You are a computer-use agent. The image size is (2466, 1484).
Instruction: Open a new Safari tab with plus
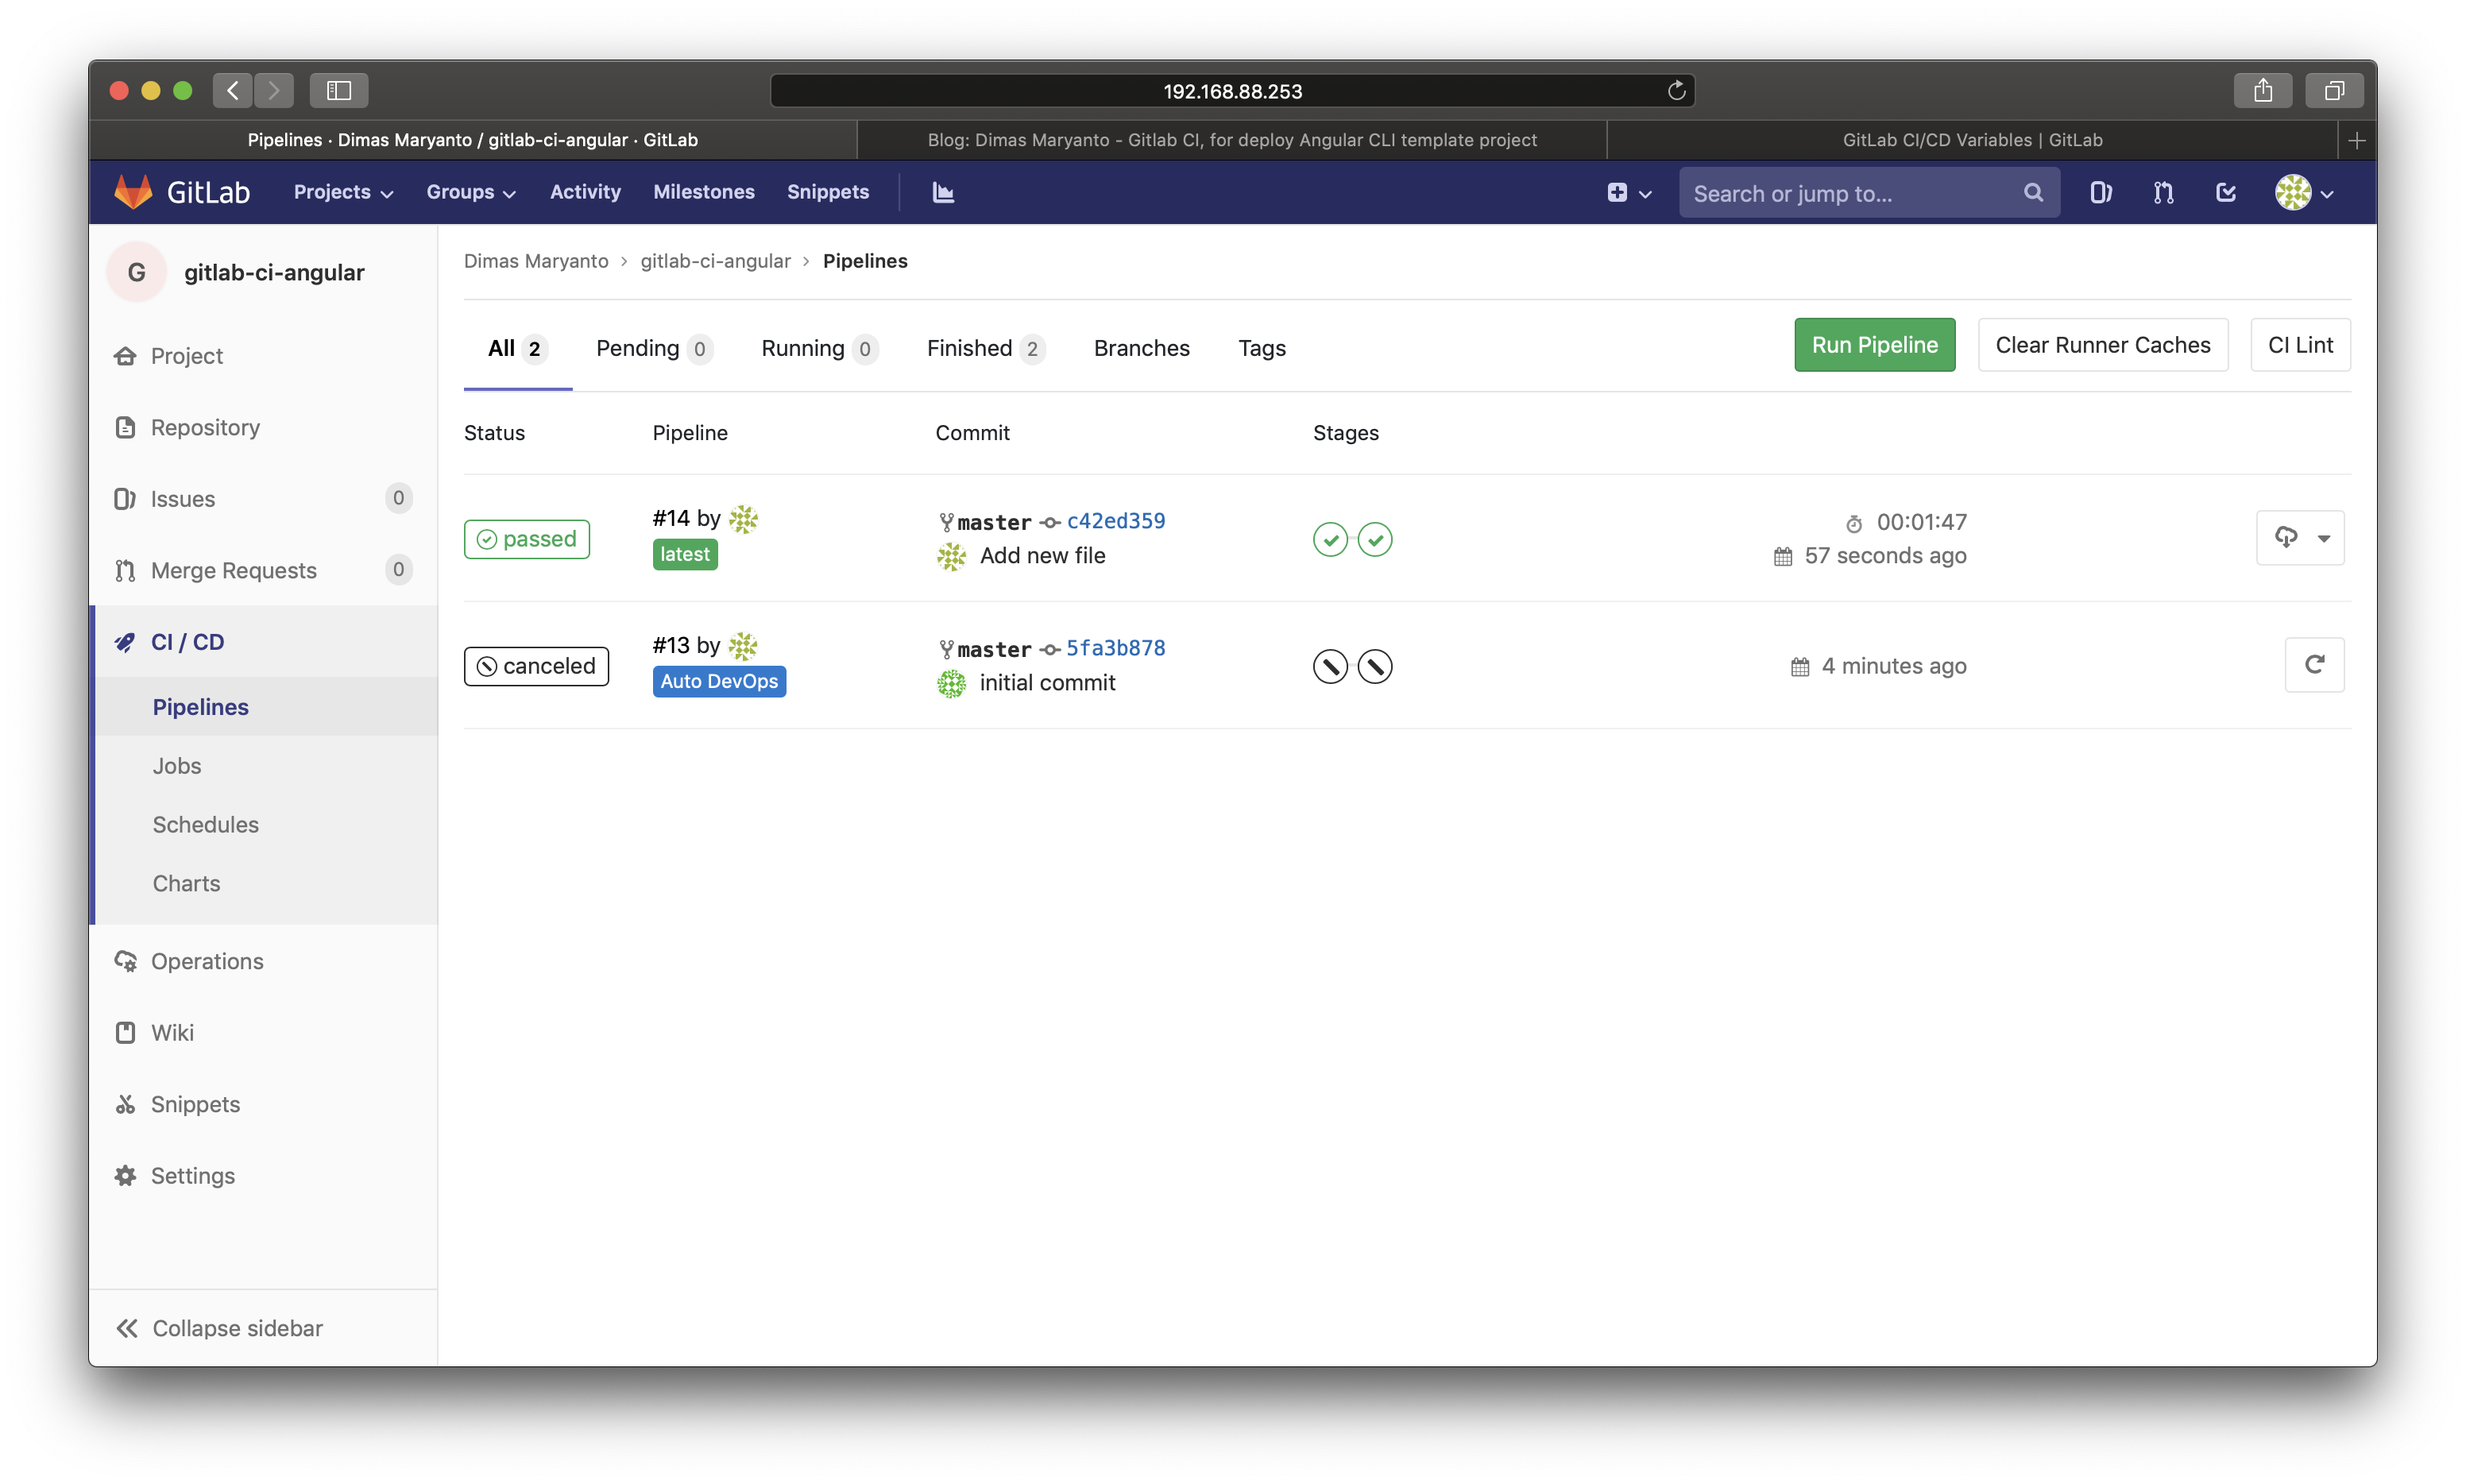2356,140
